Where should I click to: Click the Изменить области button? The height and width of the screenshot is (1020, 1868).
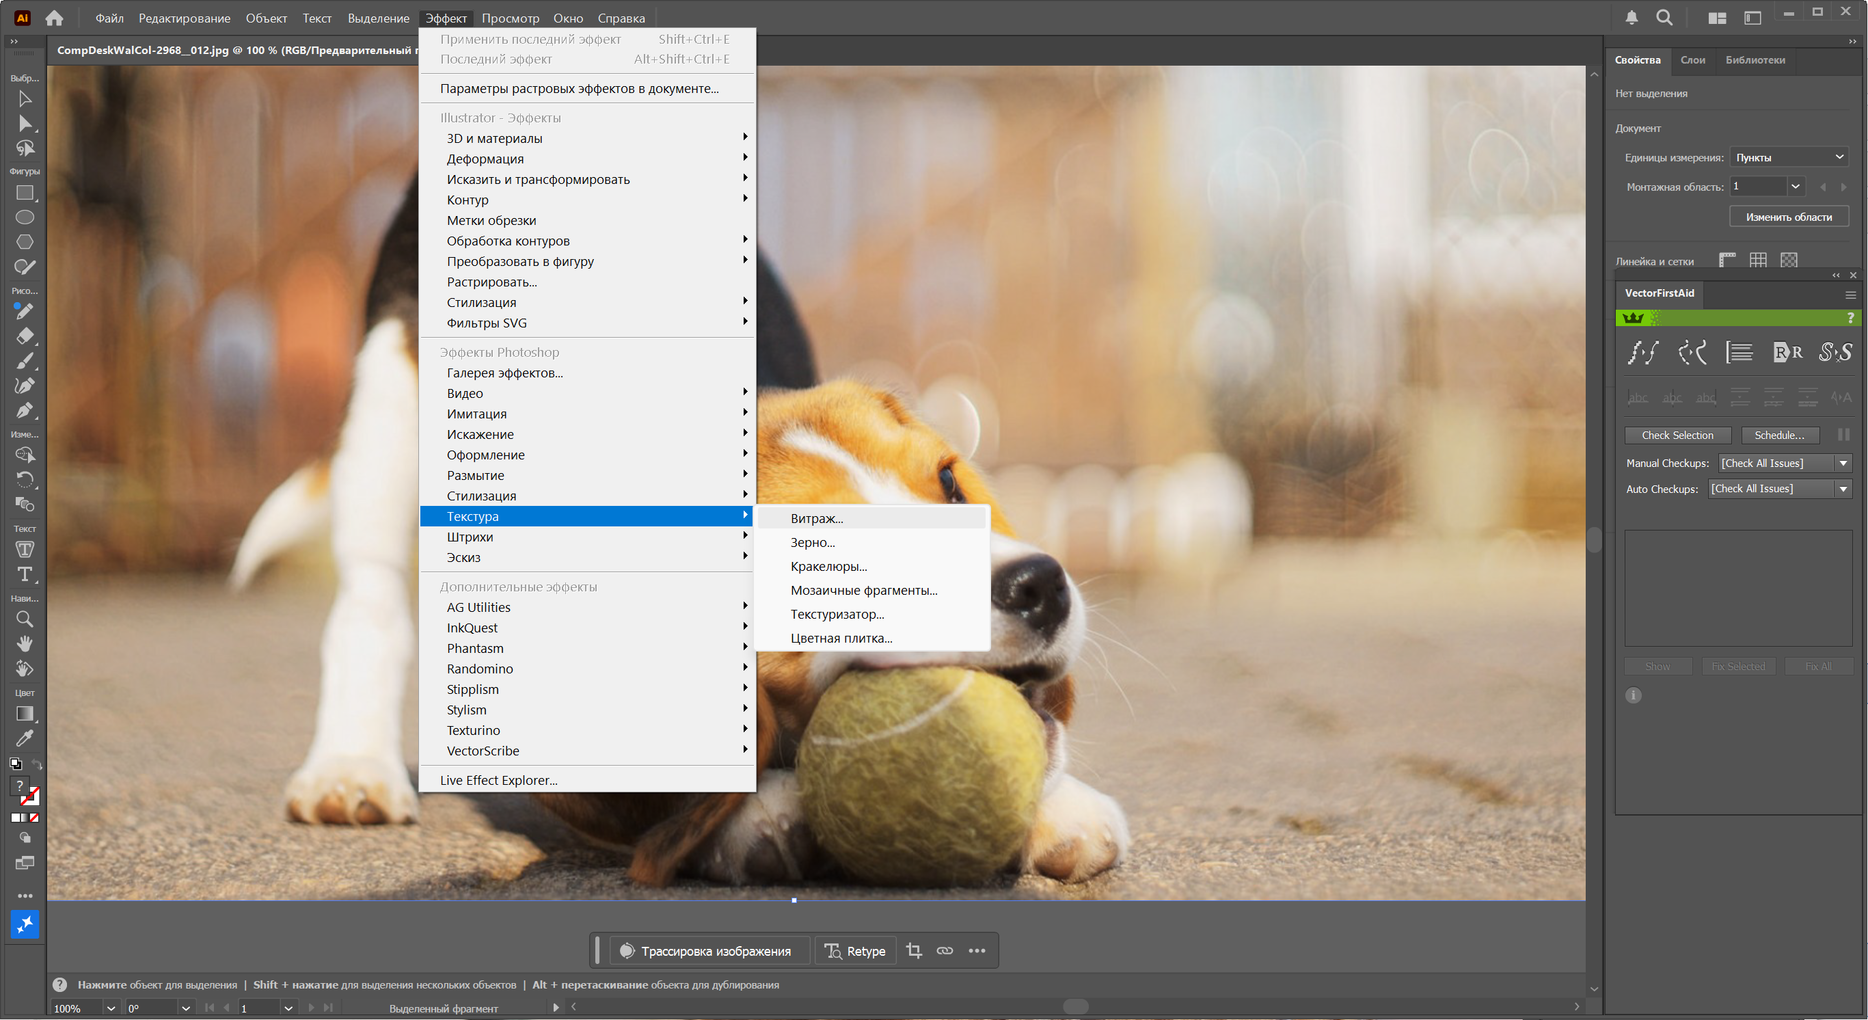pos(1788,217)
